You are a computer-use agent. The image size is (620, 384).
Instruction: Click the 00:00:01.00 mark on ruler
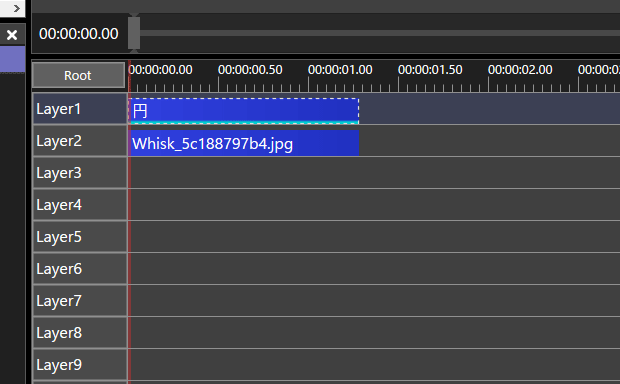pos(340,70)
